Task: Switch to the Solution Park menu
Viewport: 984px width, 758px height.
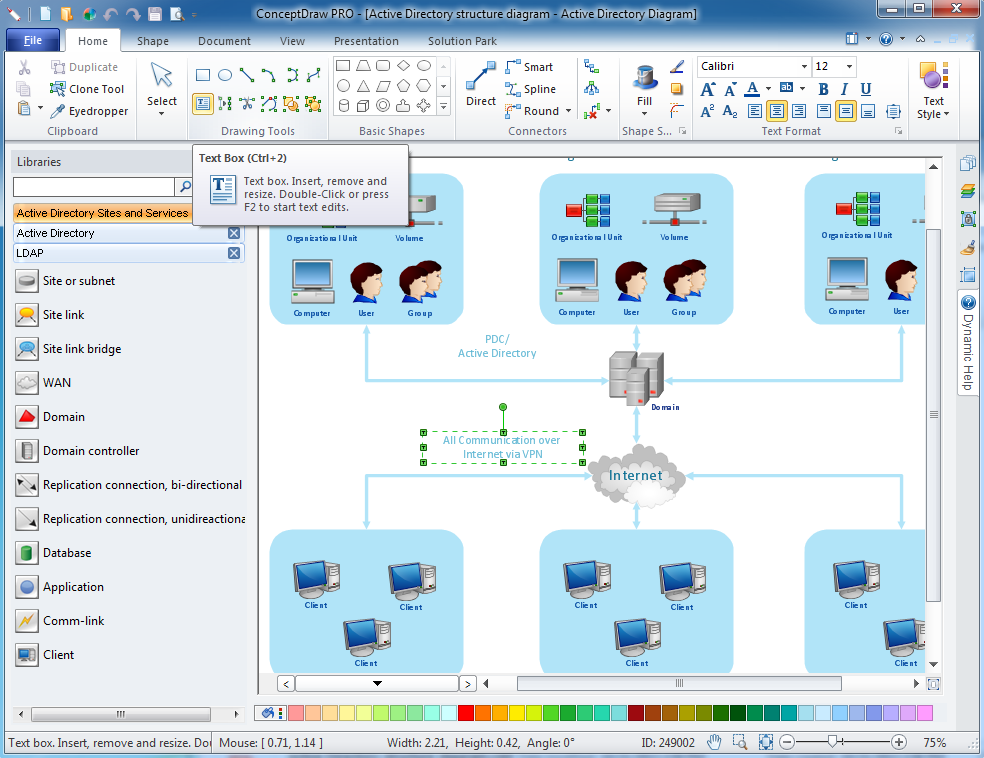Action: 461,41
